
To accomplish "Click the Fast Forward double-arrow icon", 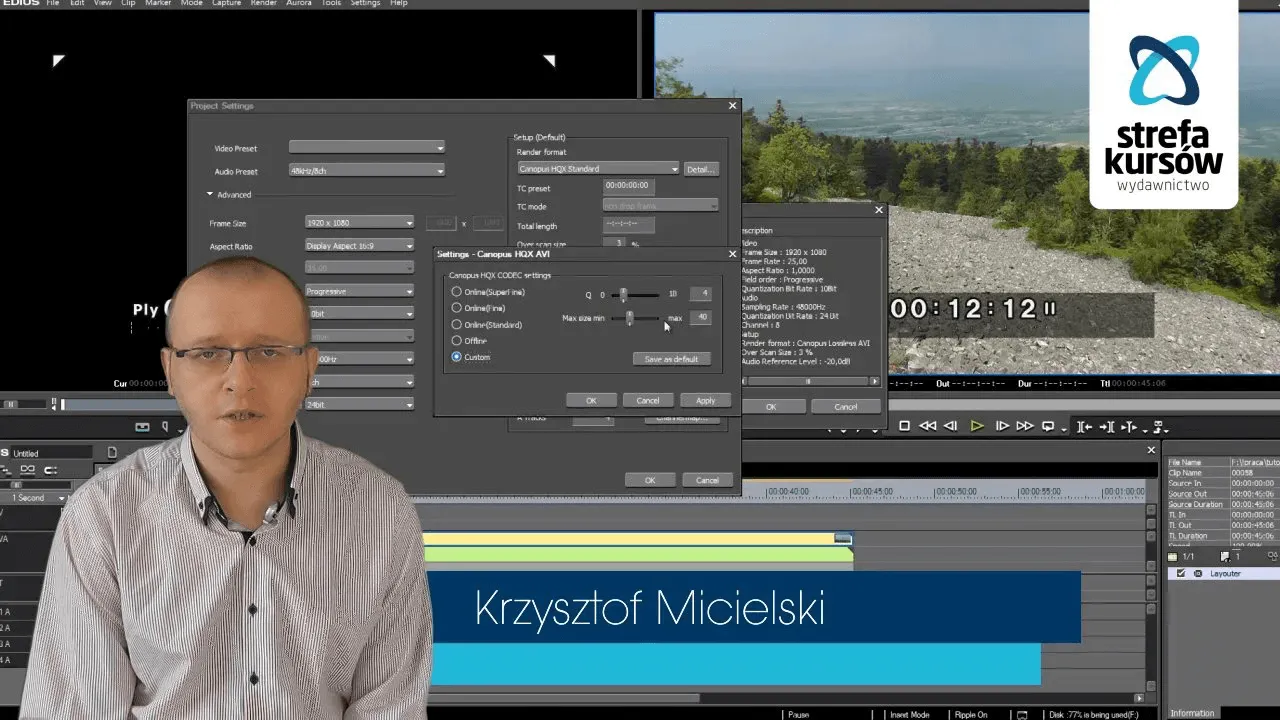I will (x=1025, y=426).
